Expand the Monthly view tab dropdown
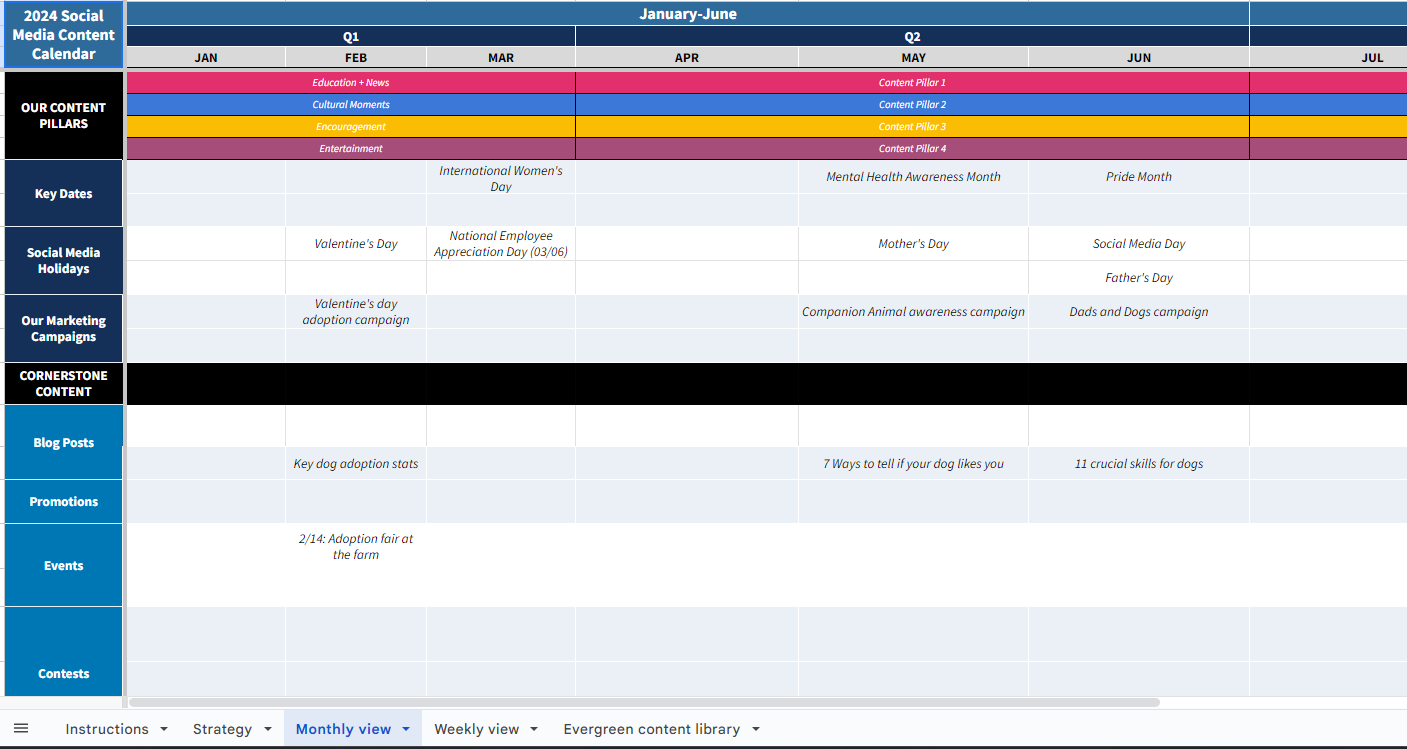 (405, 728)
